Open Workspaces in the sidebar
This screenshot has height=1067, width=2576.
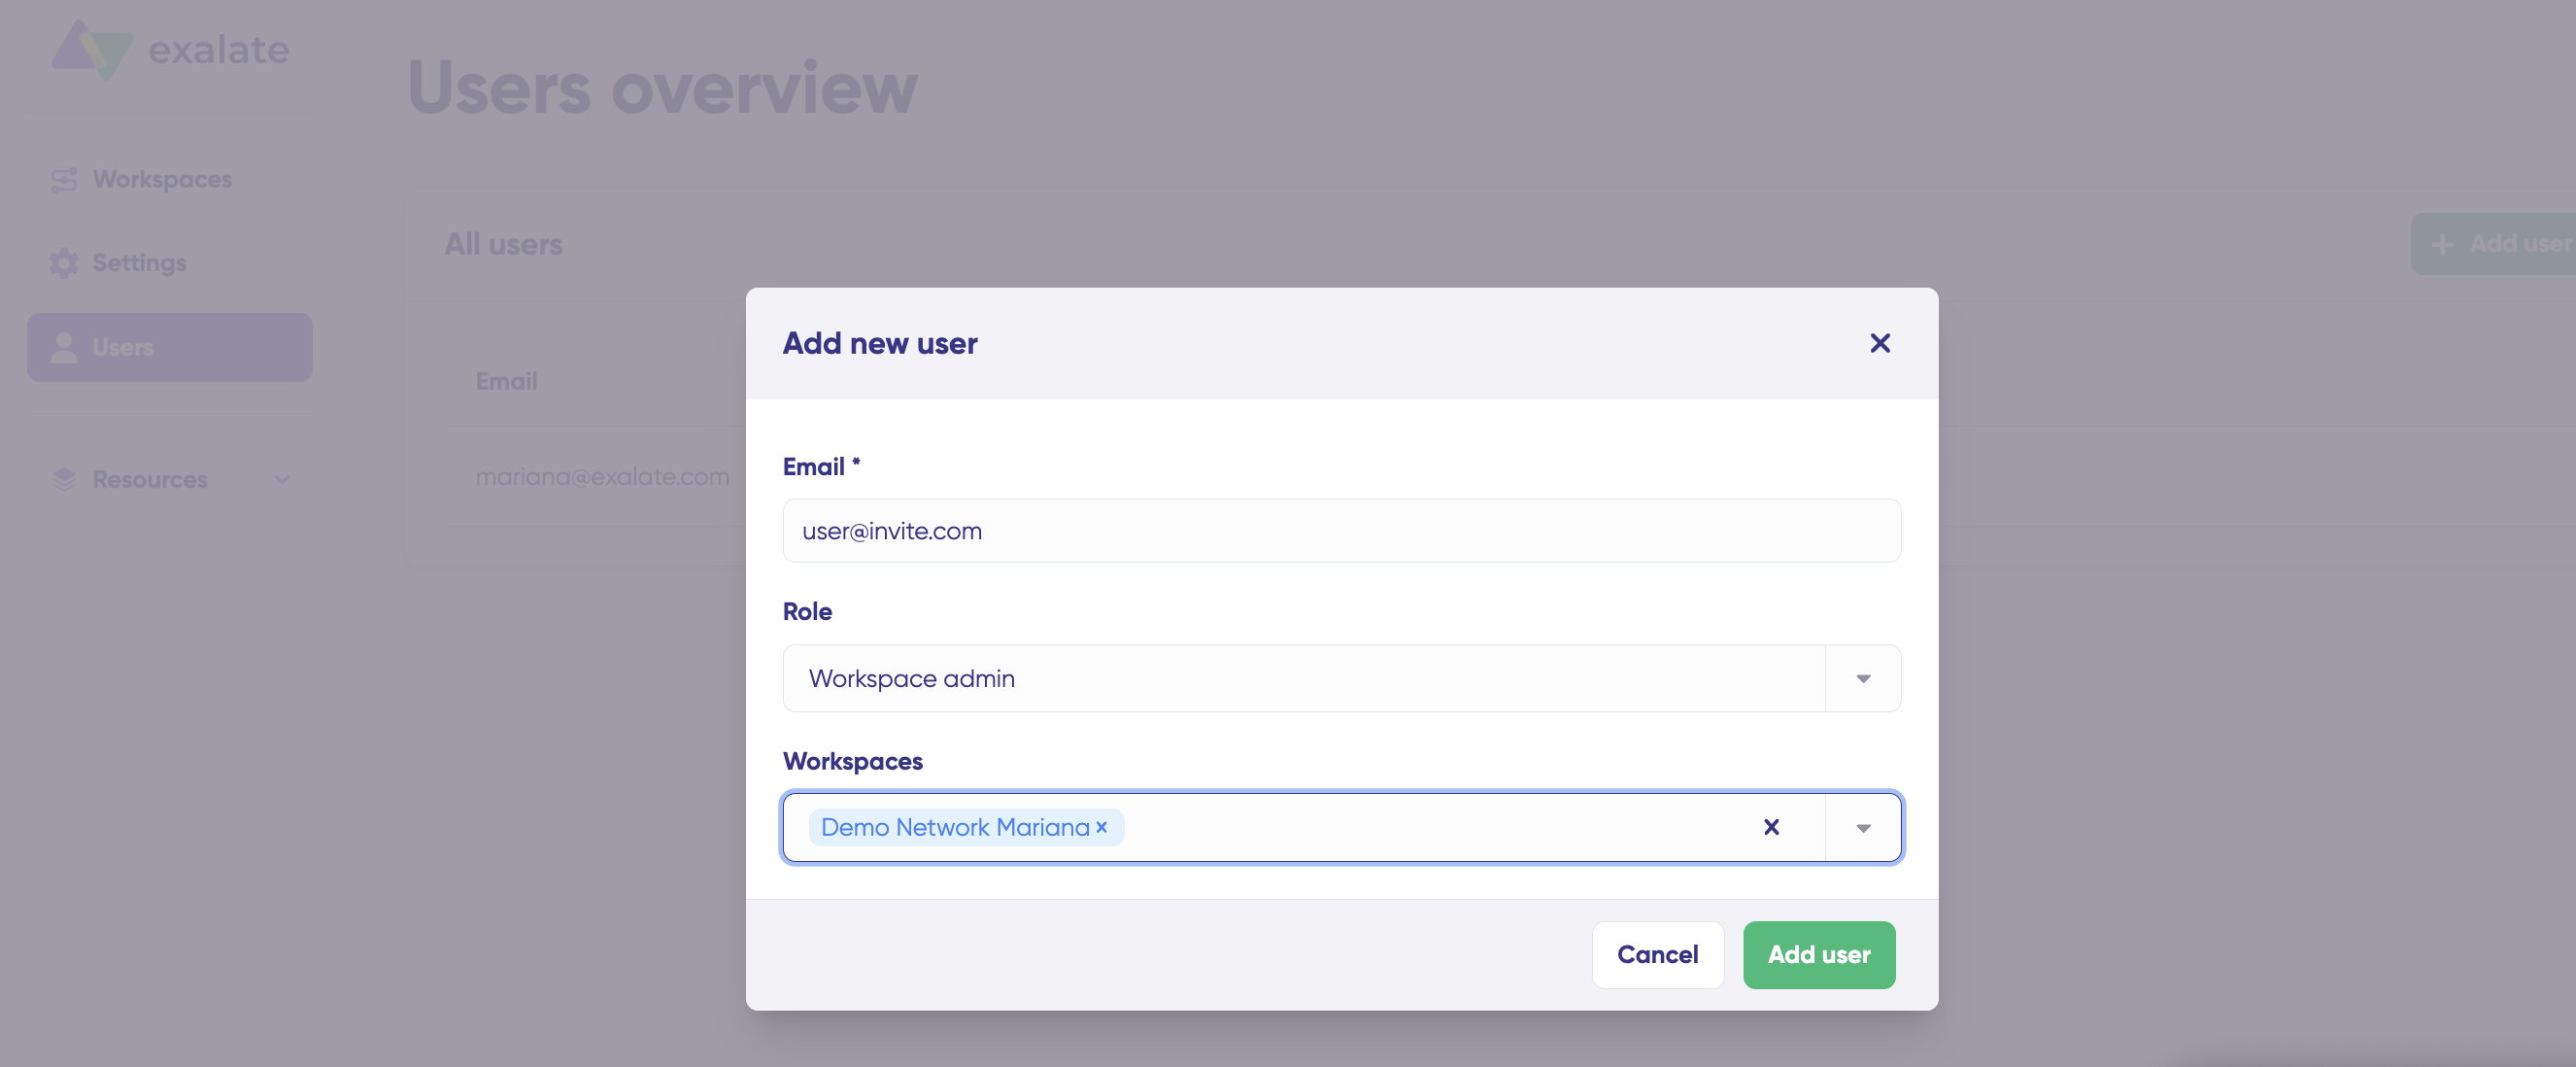click(x=162, y=180)
